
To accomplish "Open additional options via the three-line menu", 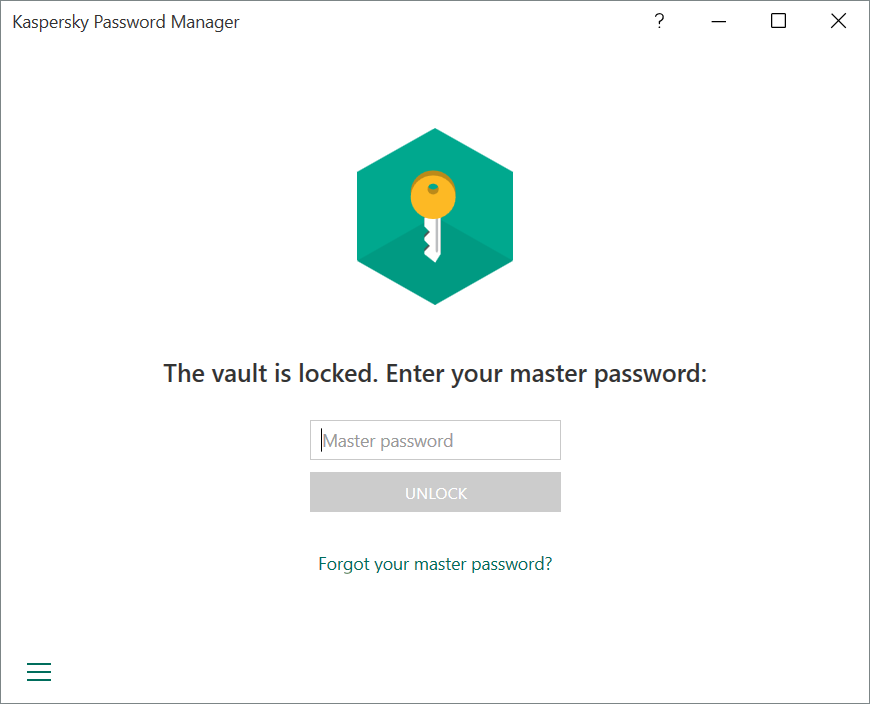I will click(x=39, y=671).
